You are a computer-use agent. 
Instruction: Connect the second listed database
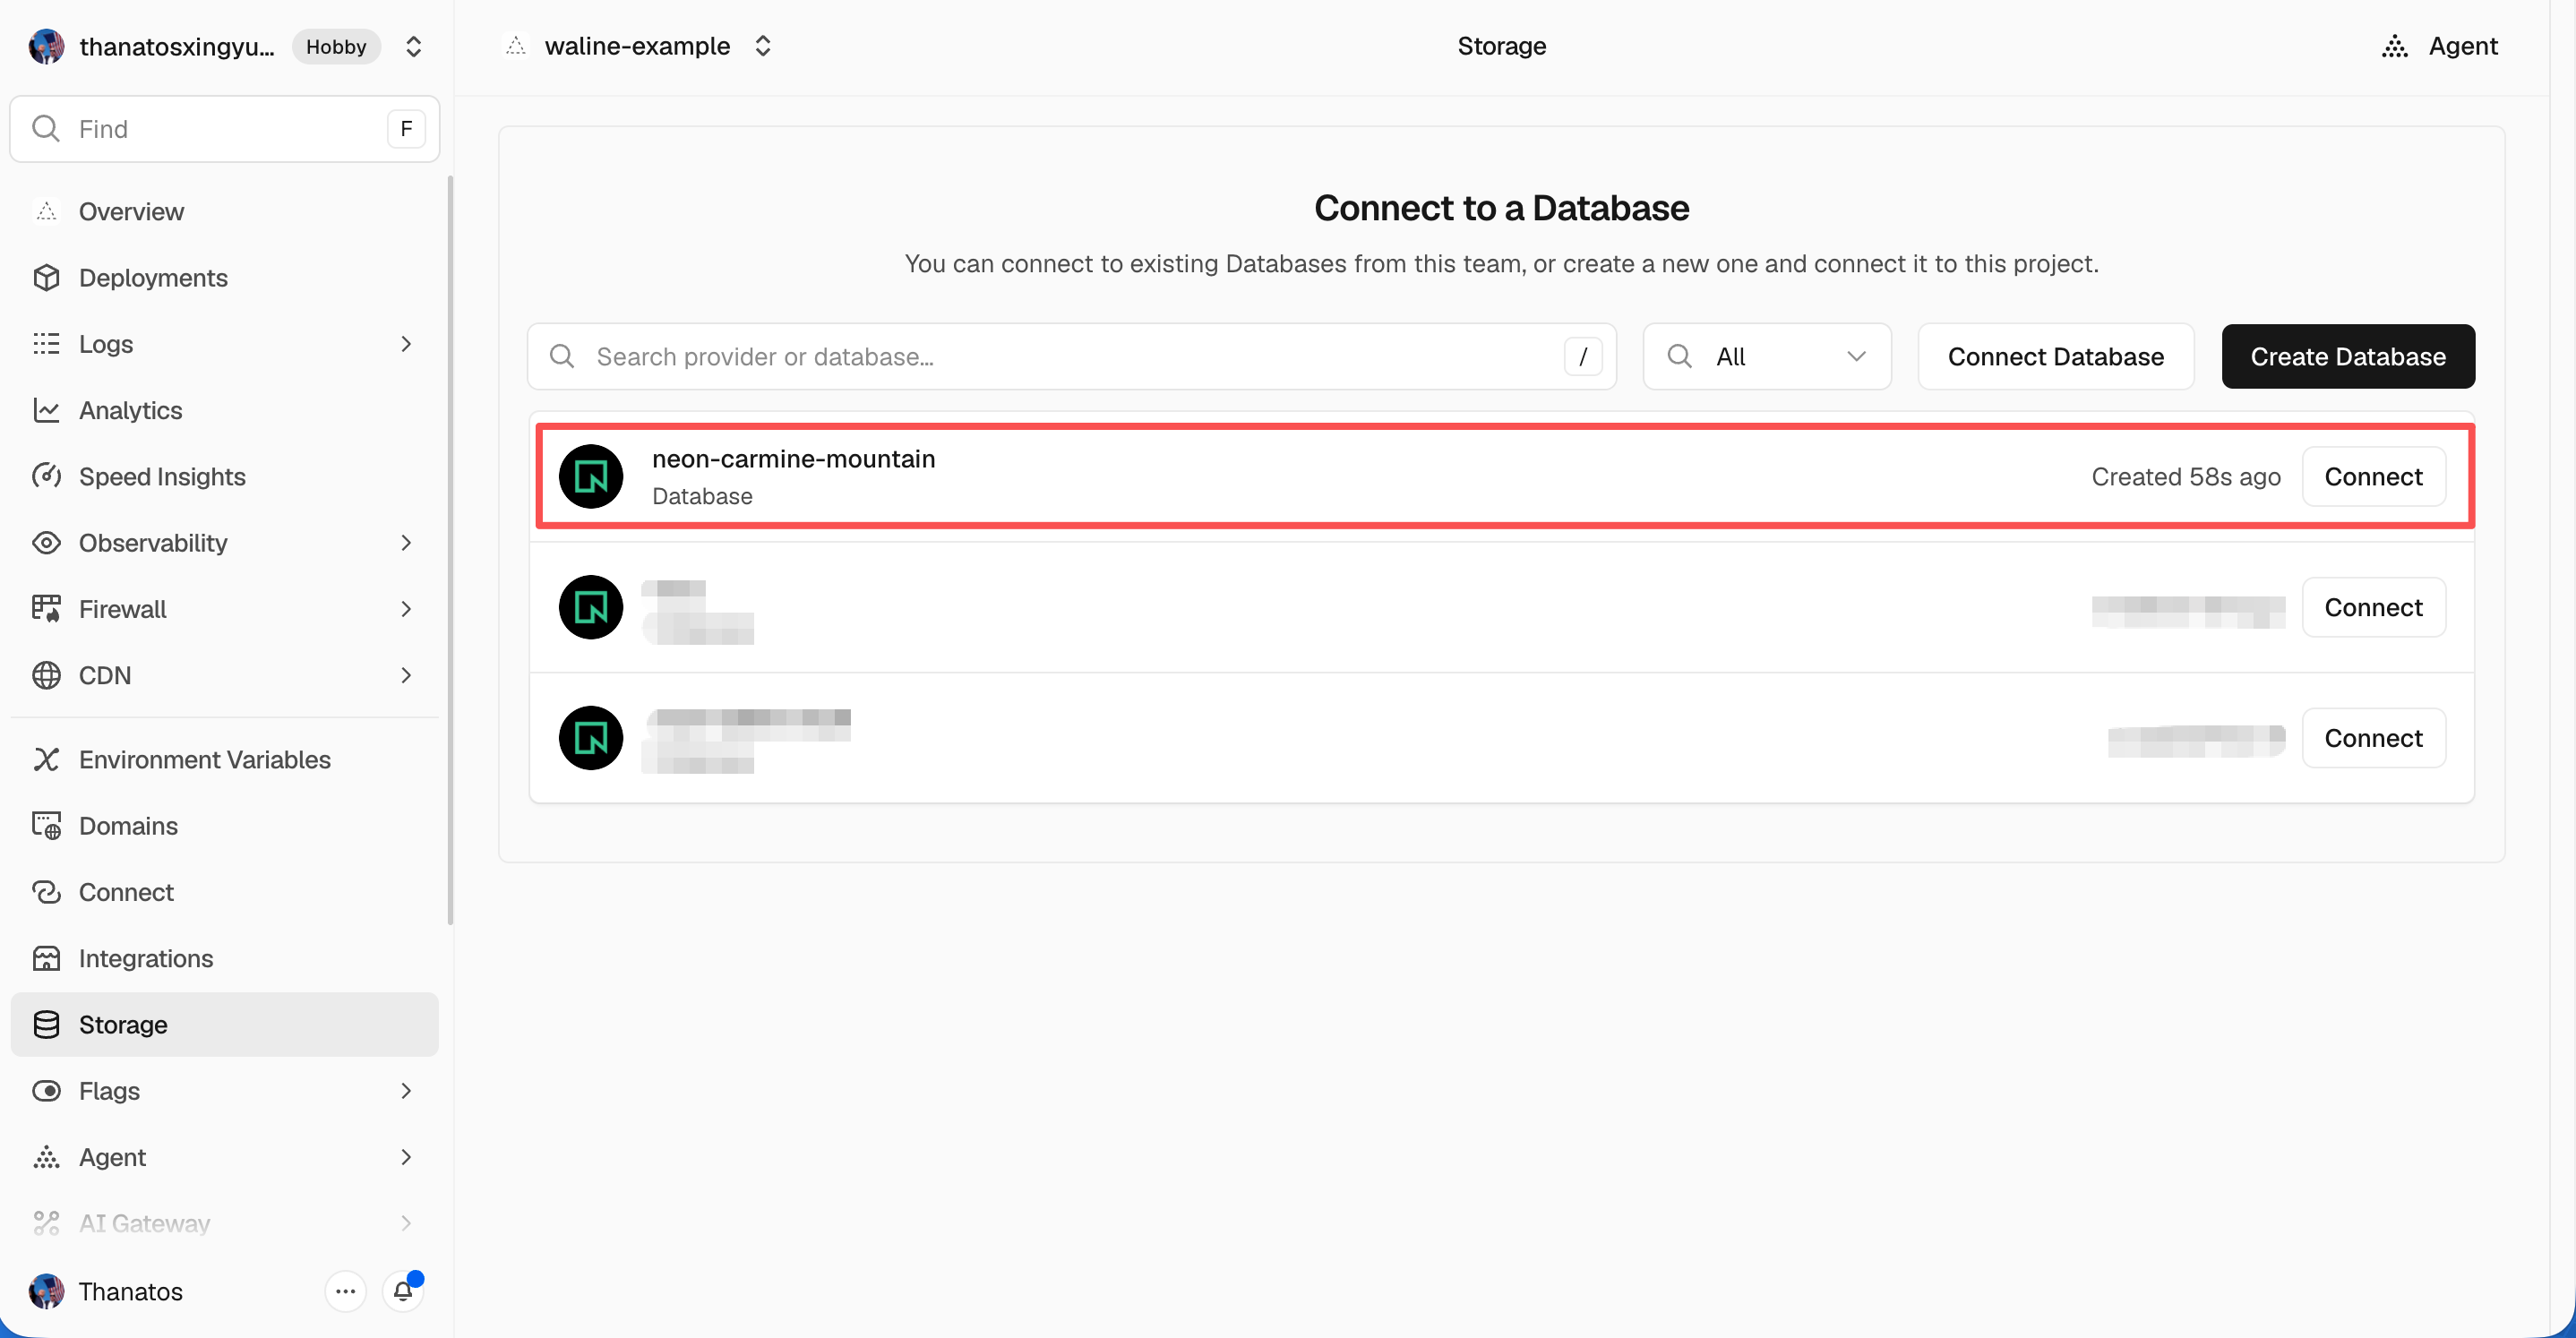(x=2373, y=608)
